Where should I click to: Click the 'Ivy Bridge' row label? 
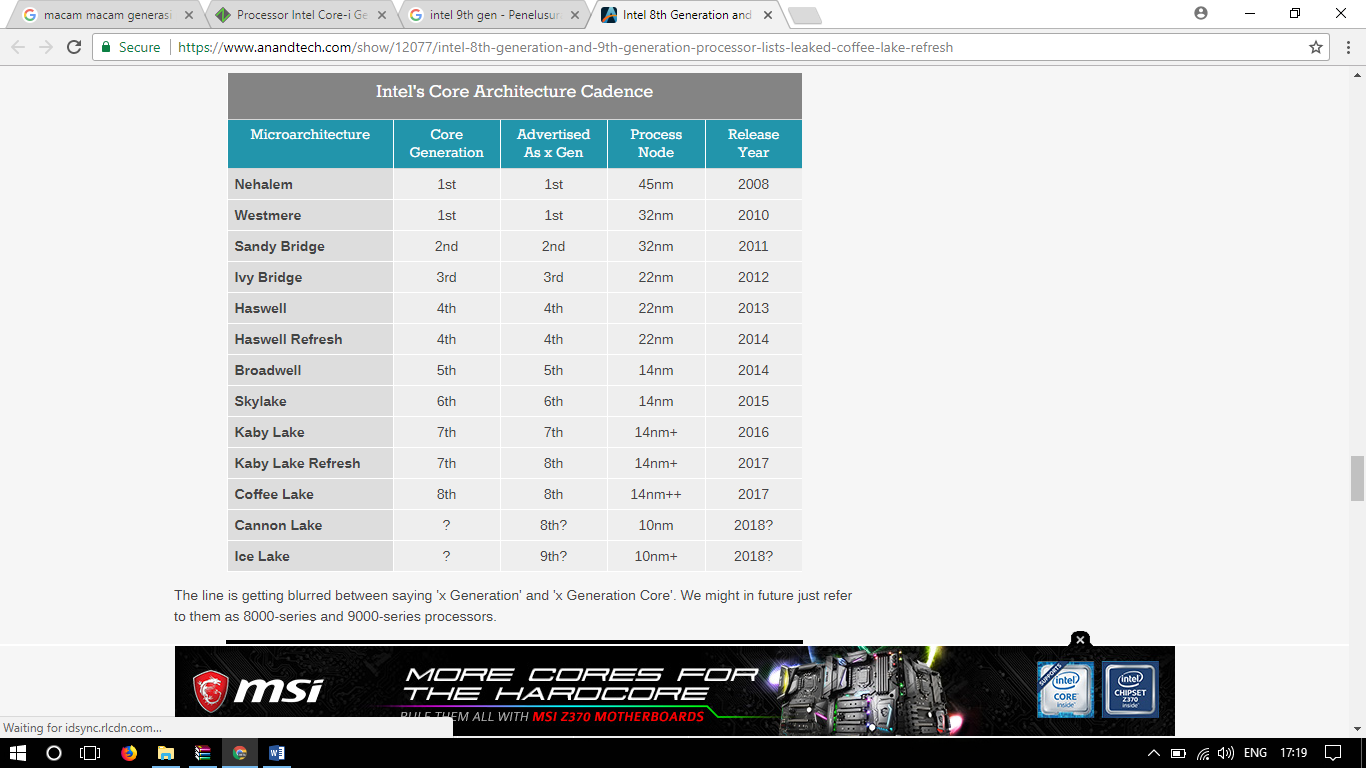coord(268,277)
